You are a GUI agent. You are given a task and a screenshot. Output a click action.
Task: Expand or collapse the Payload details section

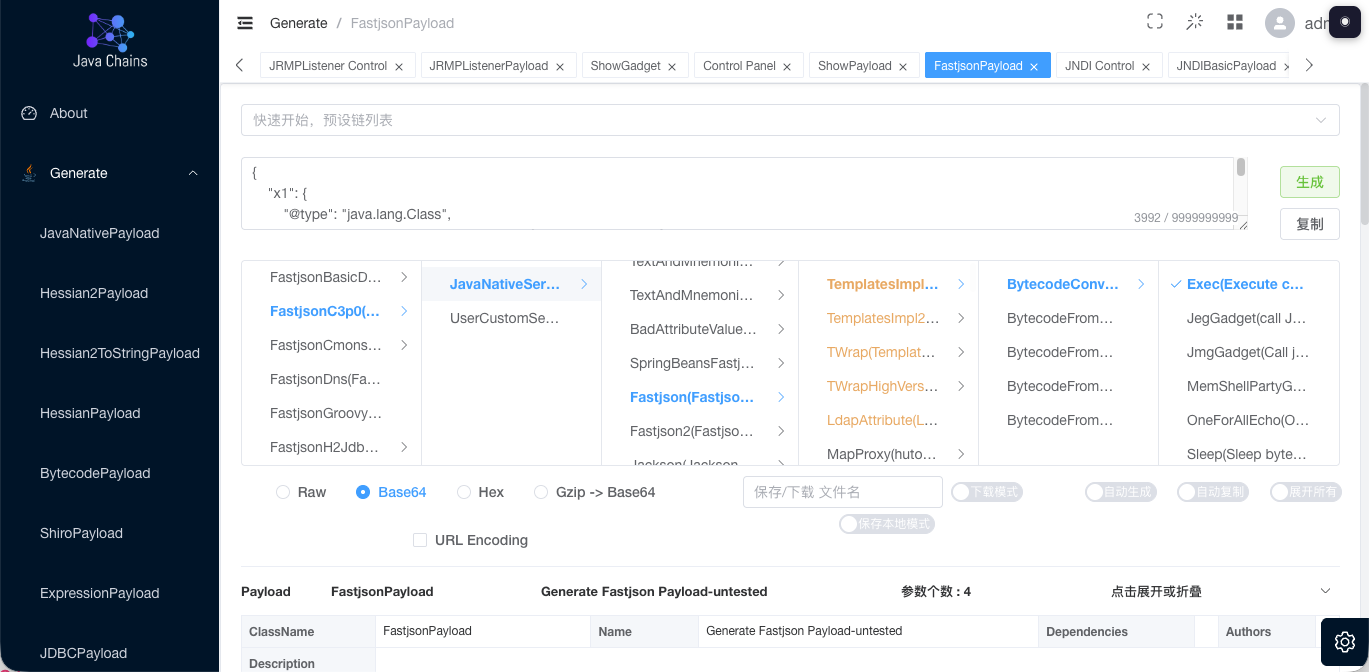(x=1326, y=591)
